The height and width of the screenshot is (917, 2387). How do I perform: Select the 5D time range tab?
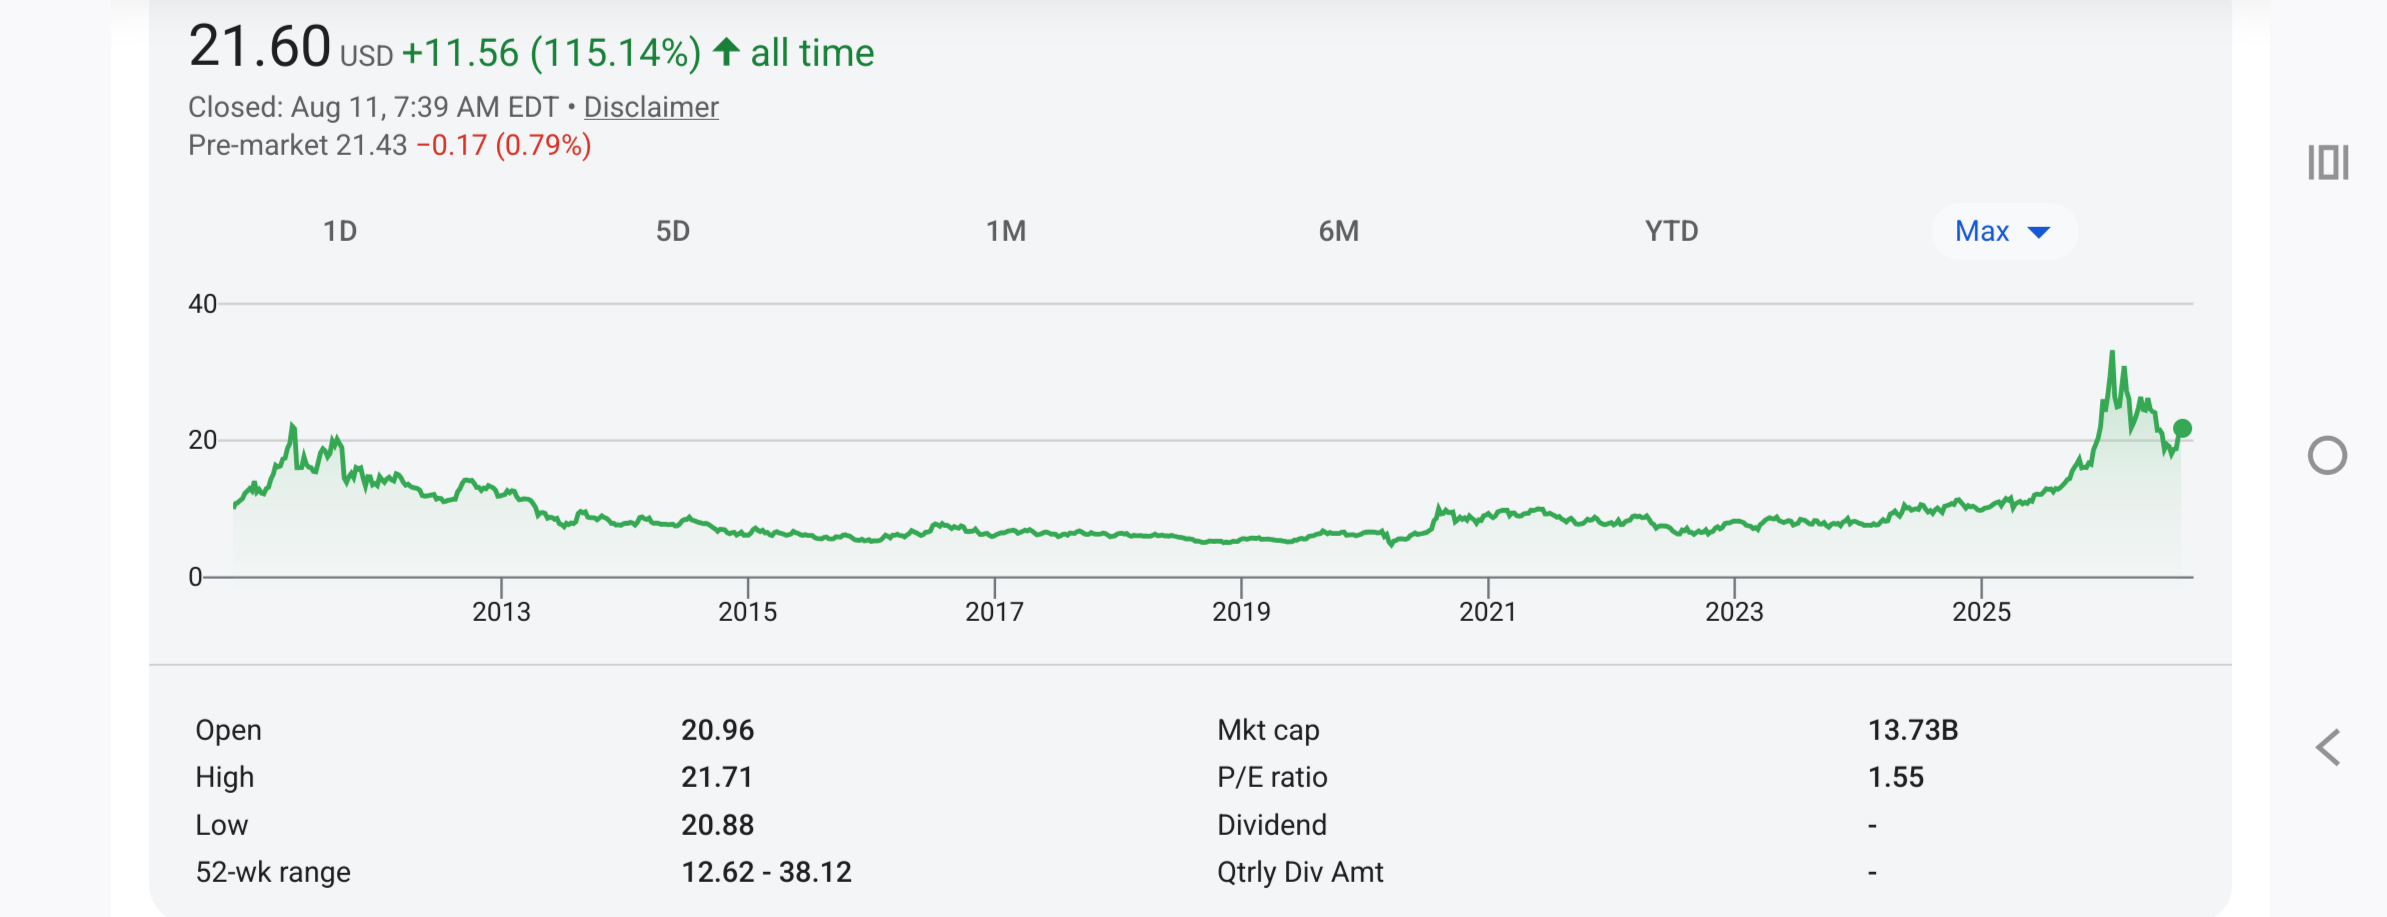(673, 231)
